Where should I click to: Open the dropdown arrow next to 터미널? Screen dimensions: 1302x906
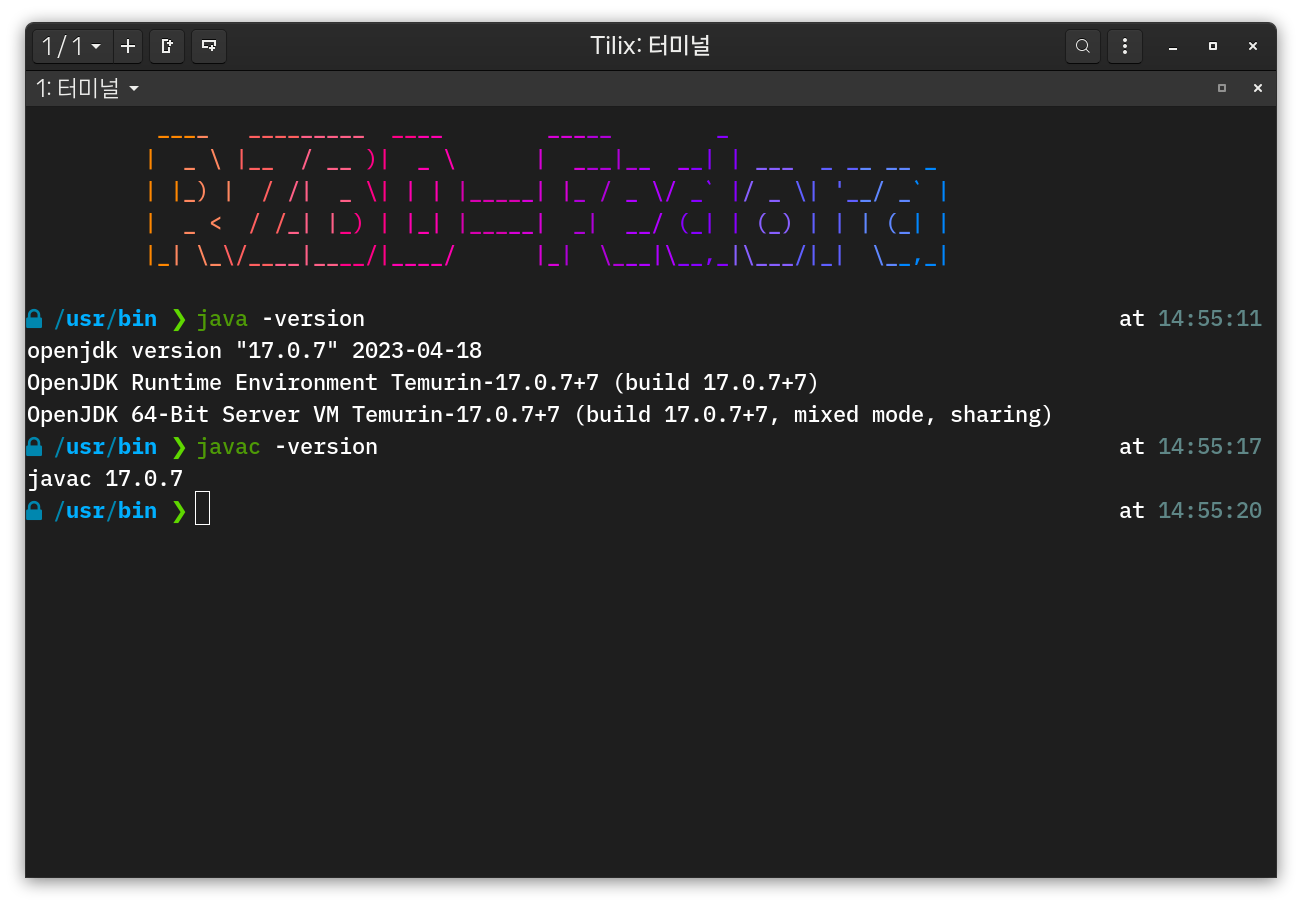(x=135, y=88)
